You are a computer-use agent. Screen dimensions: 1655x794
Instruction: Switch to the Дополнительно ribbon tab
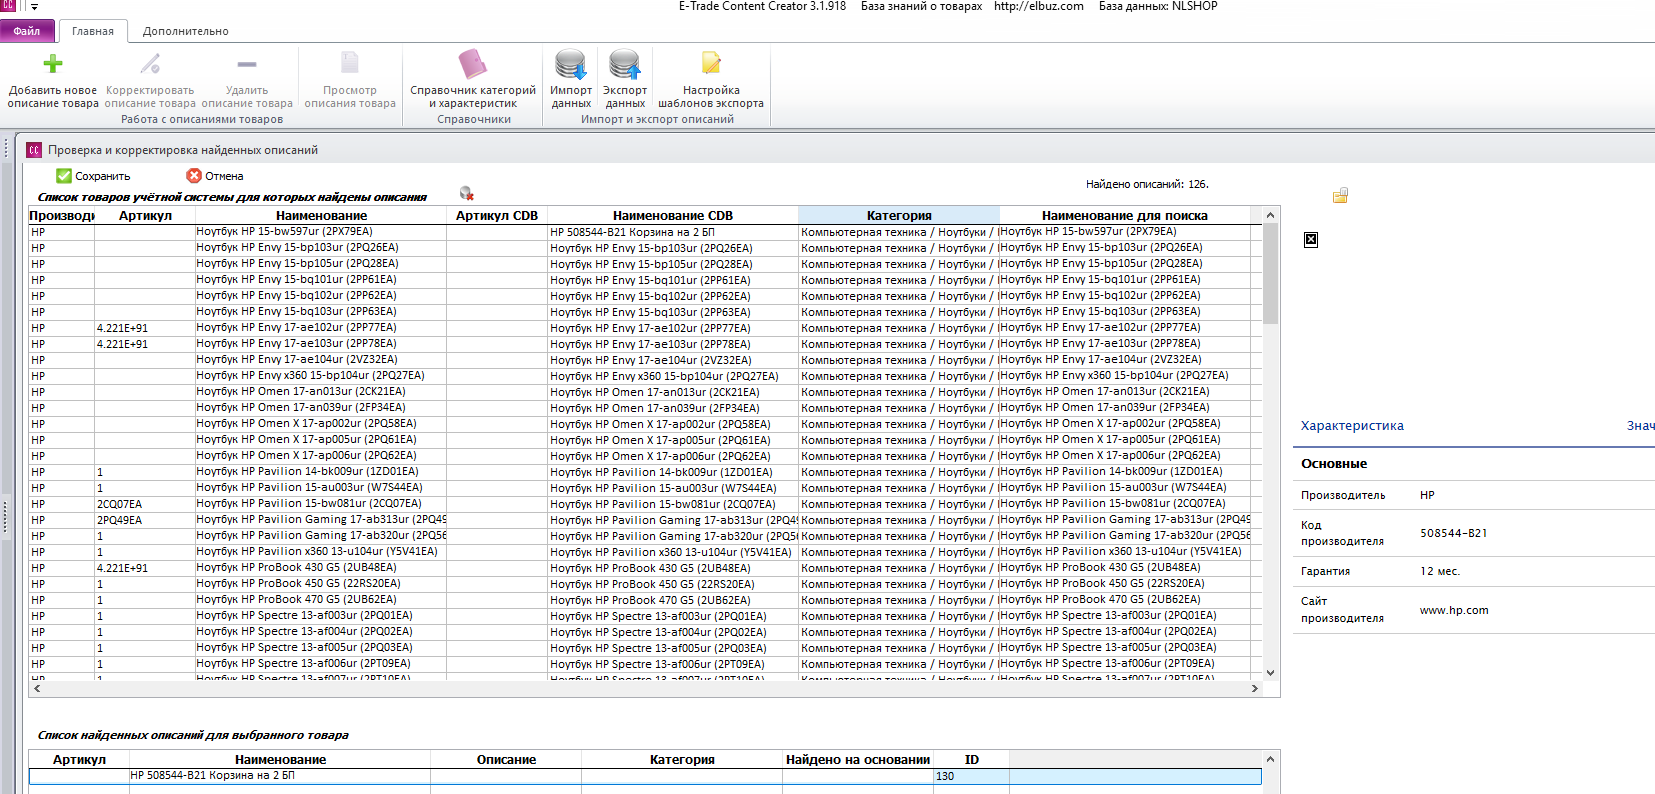tap(185, 31)
